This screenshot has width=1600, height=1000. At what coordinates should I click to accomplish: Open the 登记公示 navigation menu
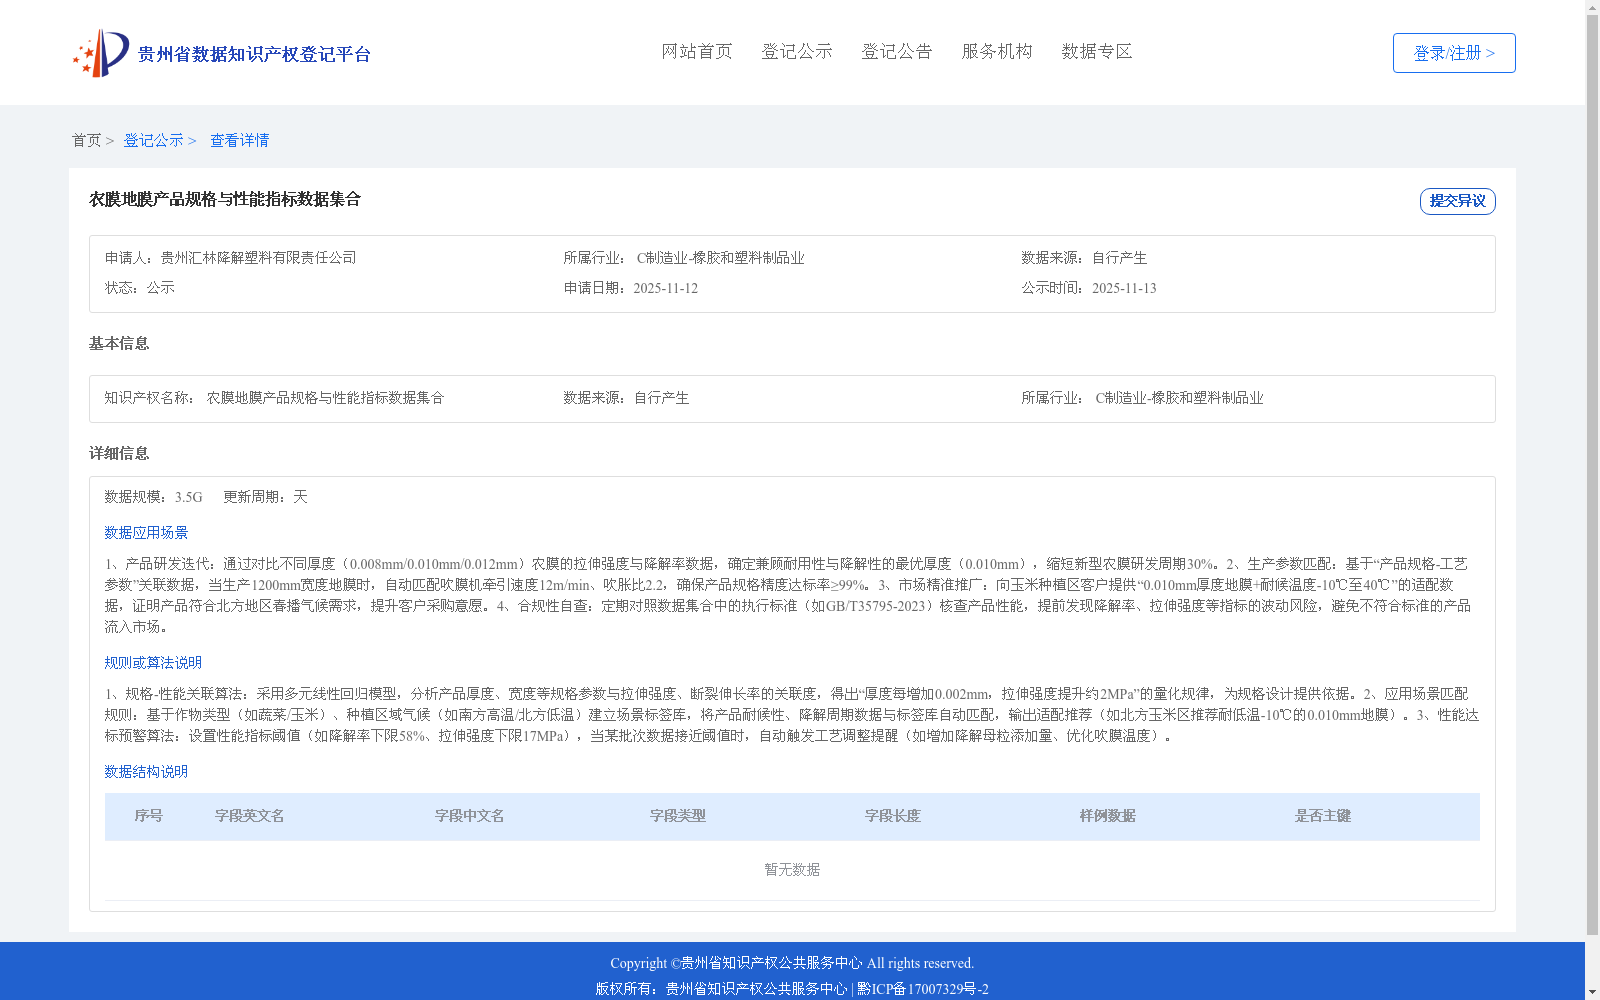tap(797, 51)
